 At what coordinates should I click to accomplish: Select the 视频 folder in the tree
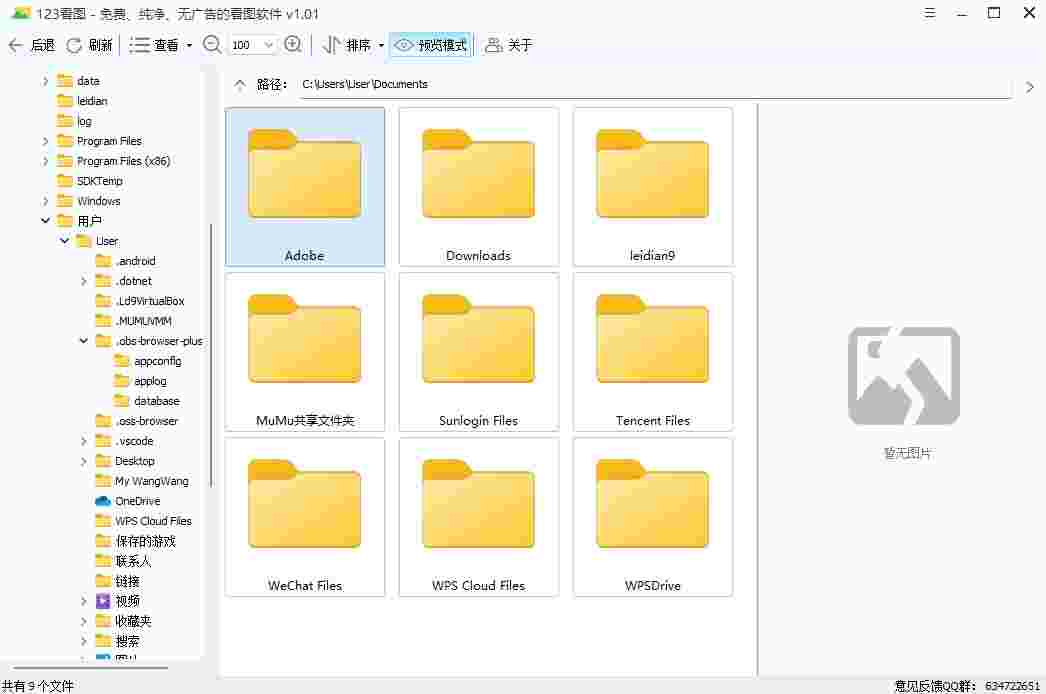pos(127,601)
